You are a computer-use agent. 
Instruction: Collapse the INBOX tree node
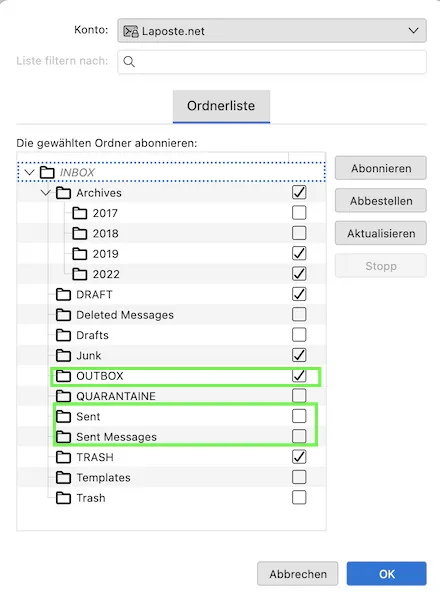pos(29,172)
